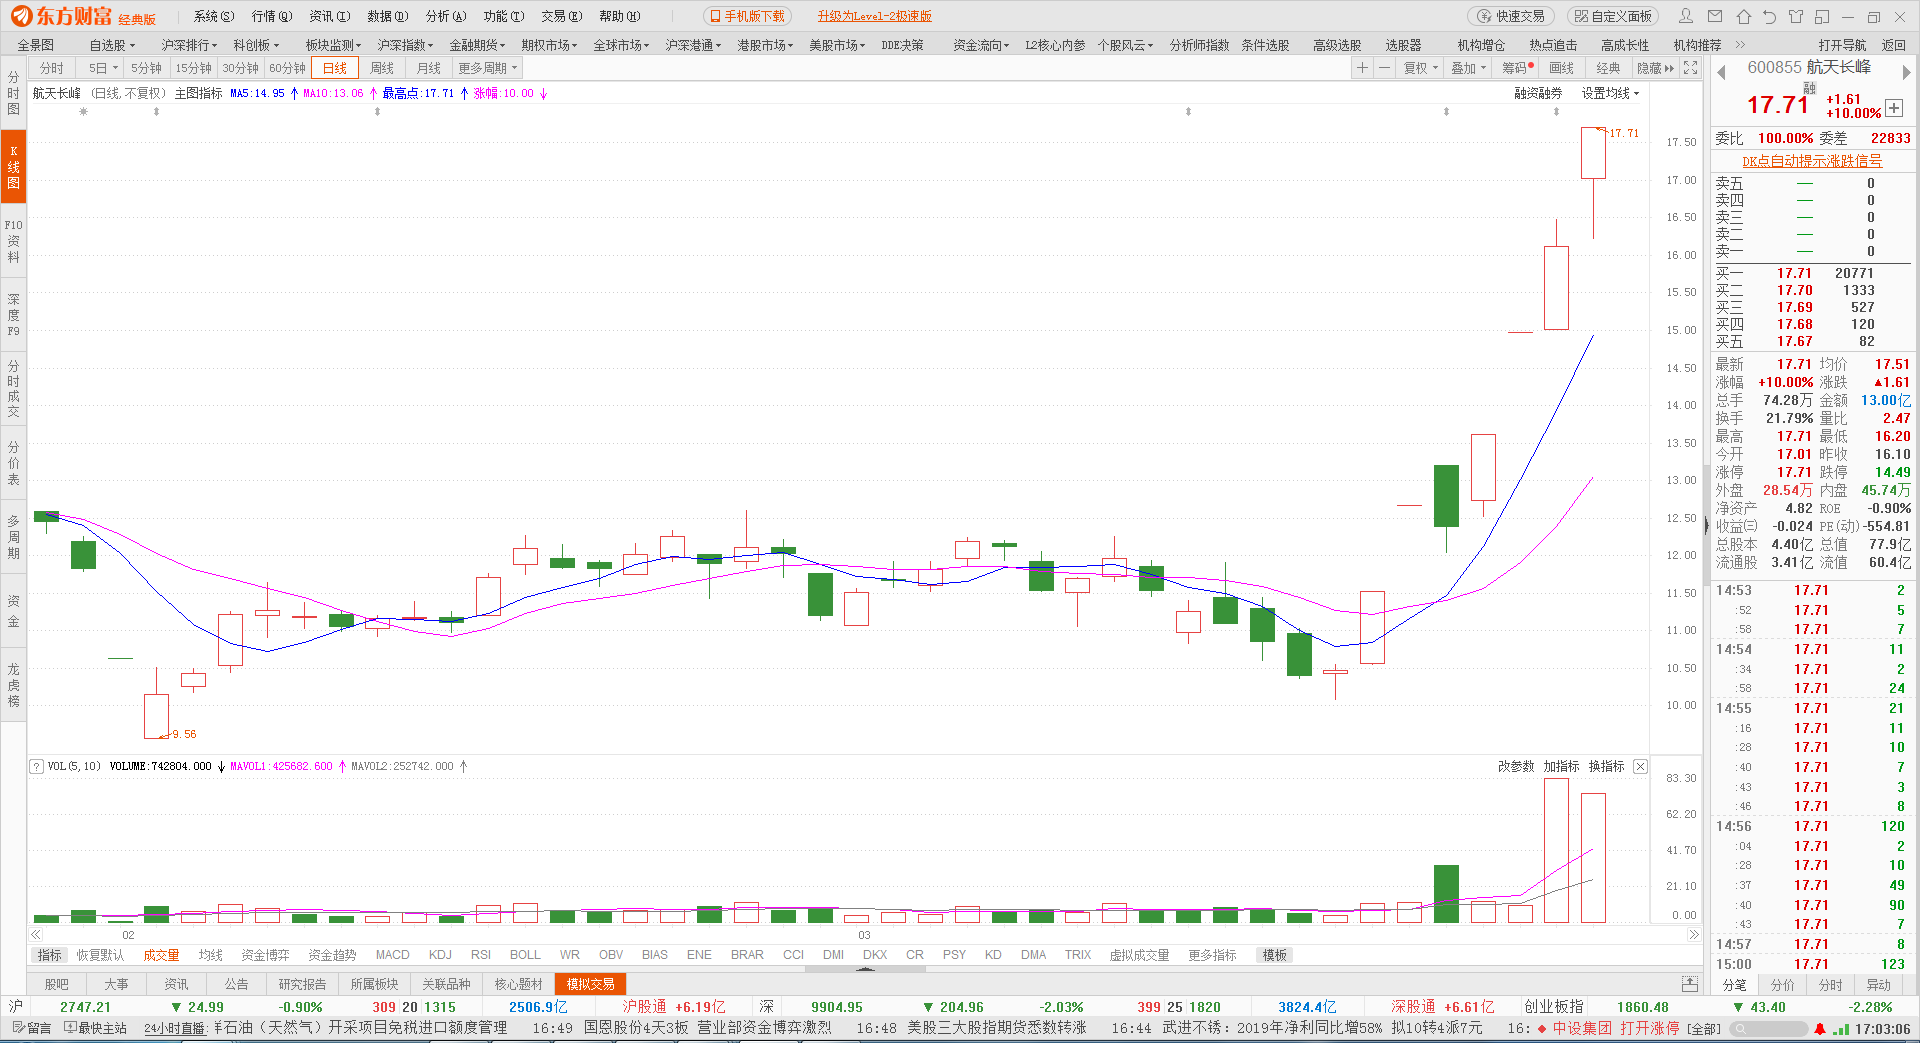This screenshot has height=1043, width=1920.
Task: Open the 复权 dropdown
Action: pos(1421,68)
